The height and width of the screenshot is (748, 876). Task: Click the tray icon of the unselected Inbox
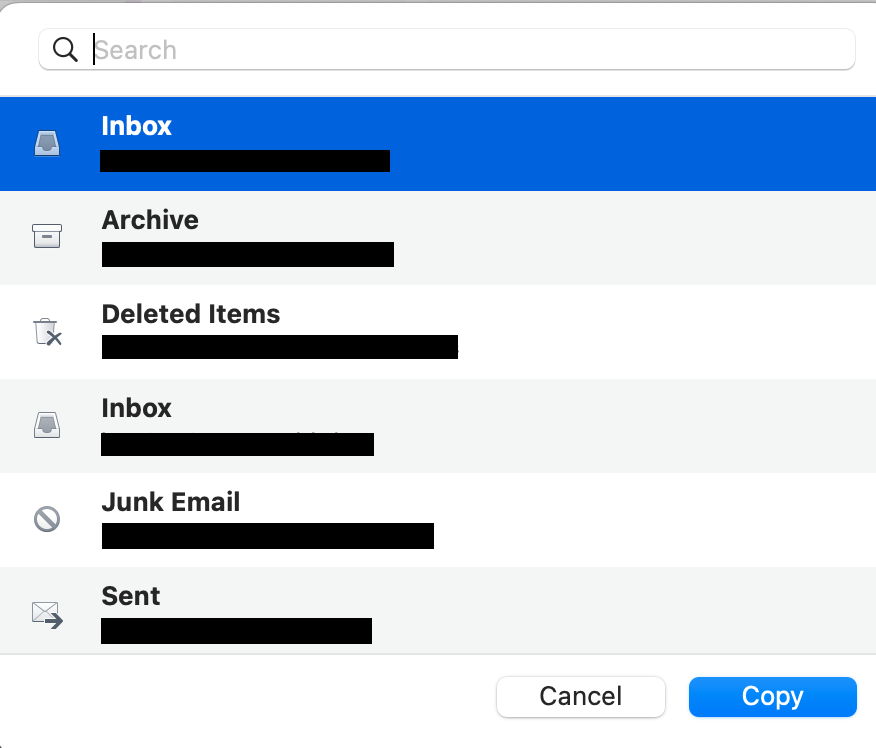coord(47,425)
